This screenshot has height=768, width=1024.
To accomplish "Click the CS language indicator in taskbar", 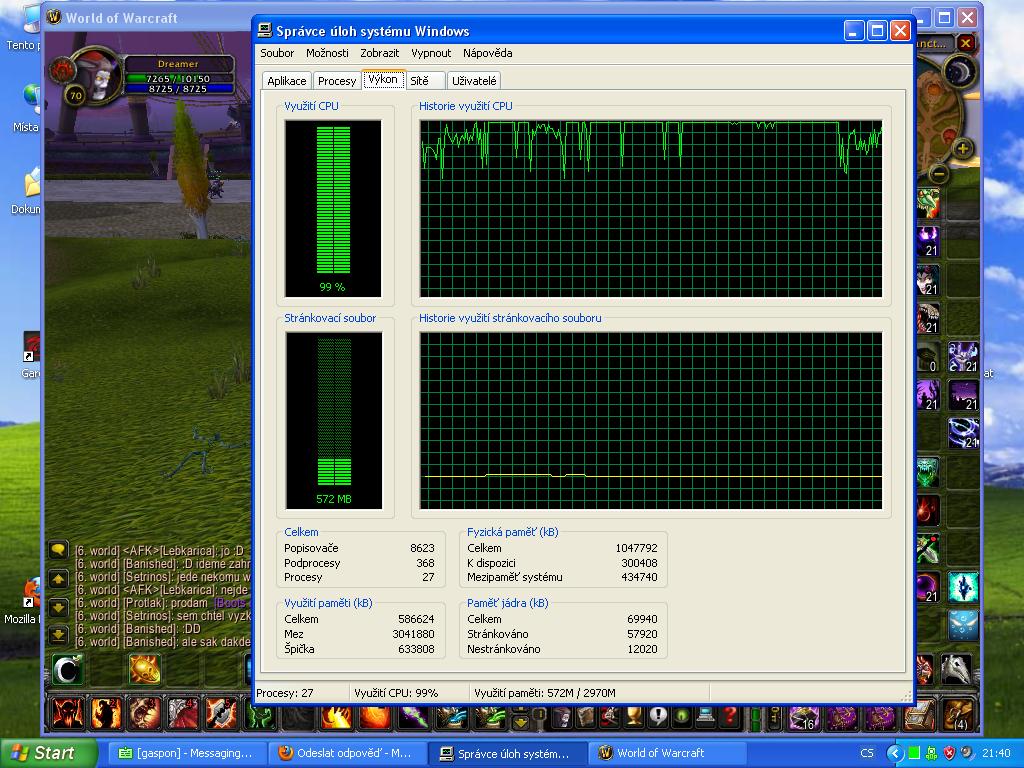I will (867, 753).
